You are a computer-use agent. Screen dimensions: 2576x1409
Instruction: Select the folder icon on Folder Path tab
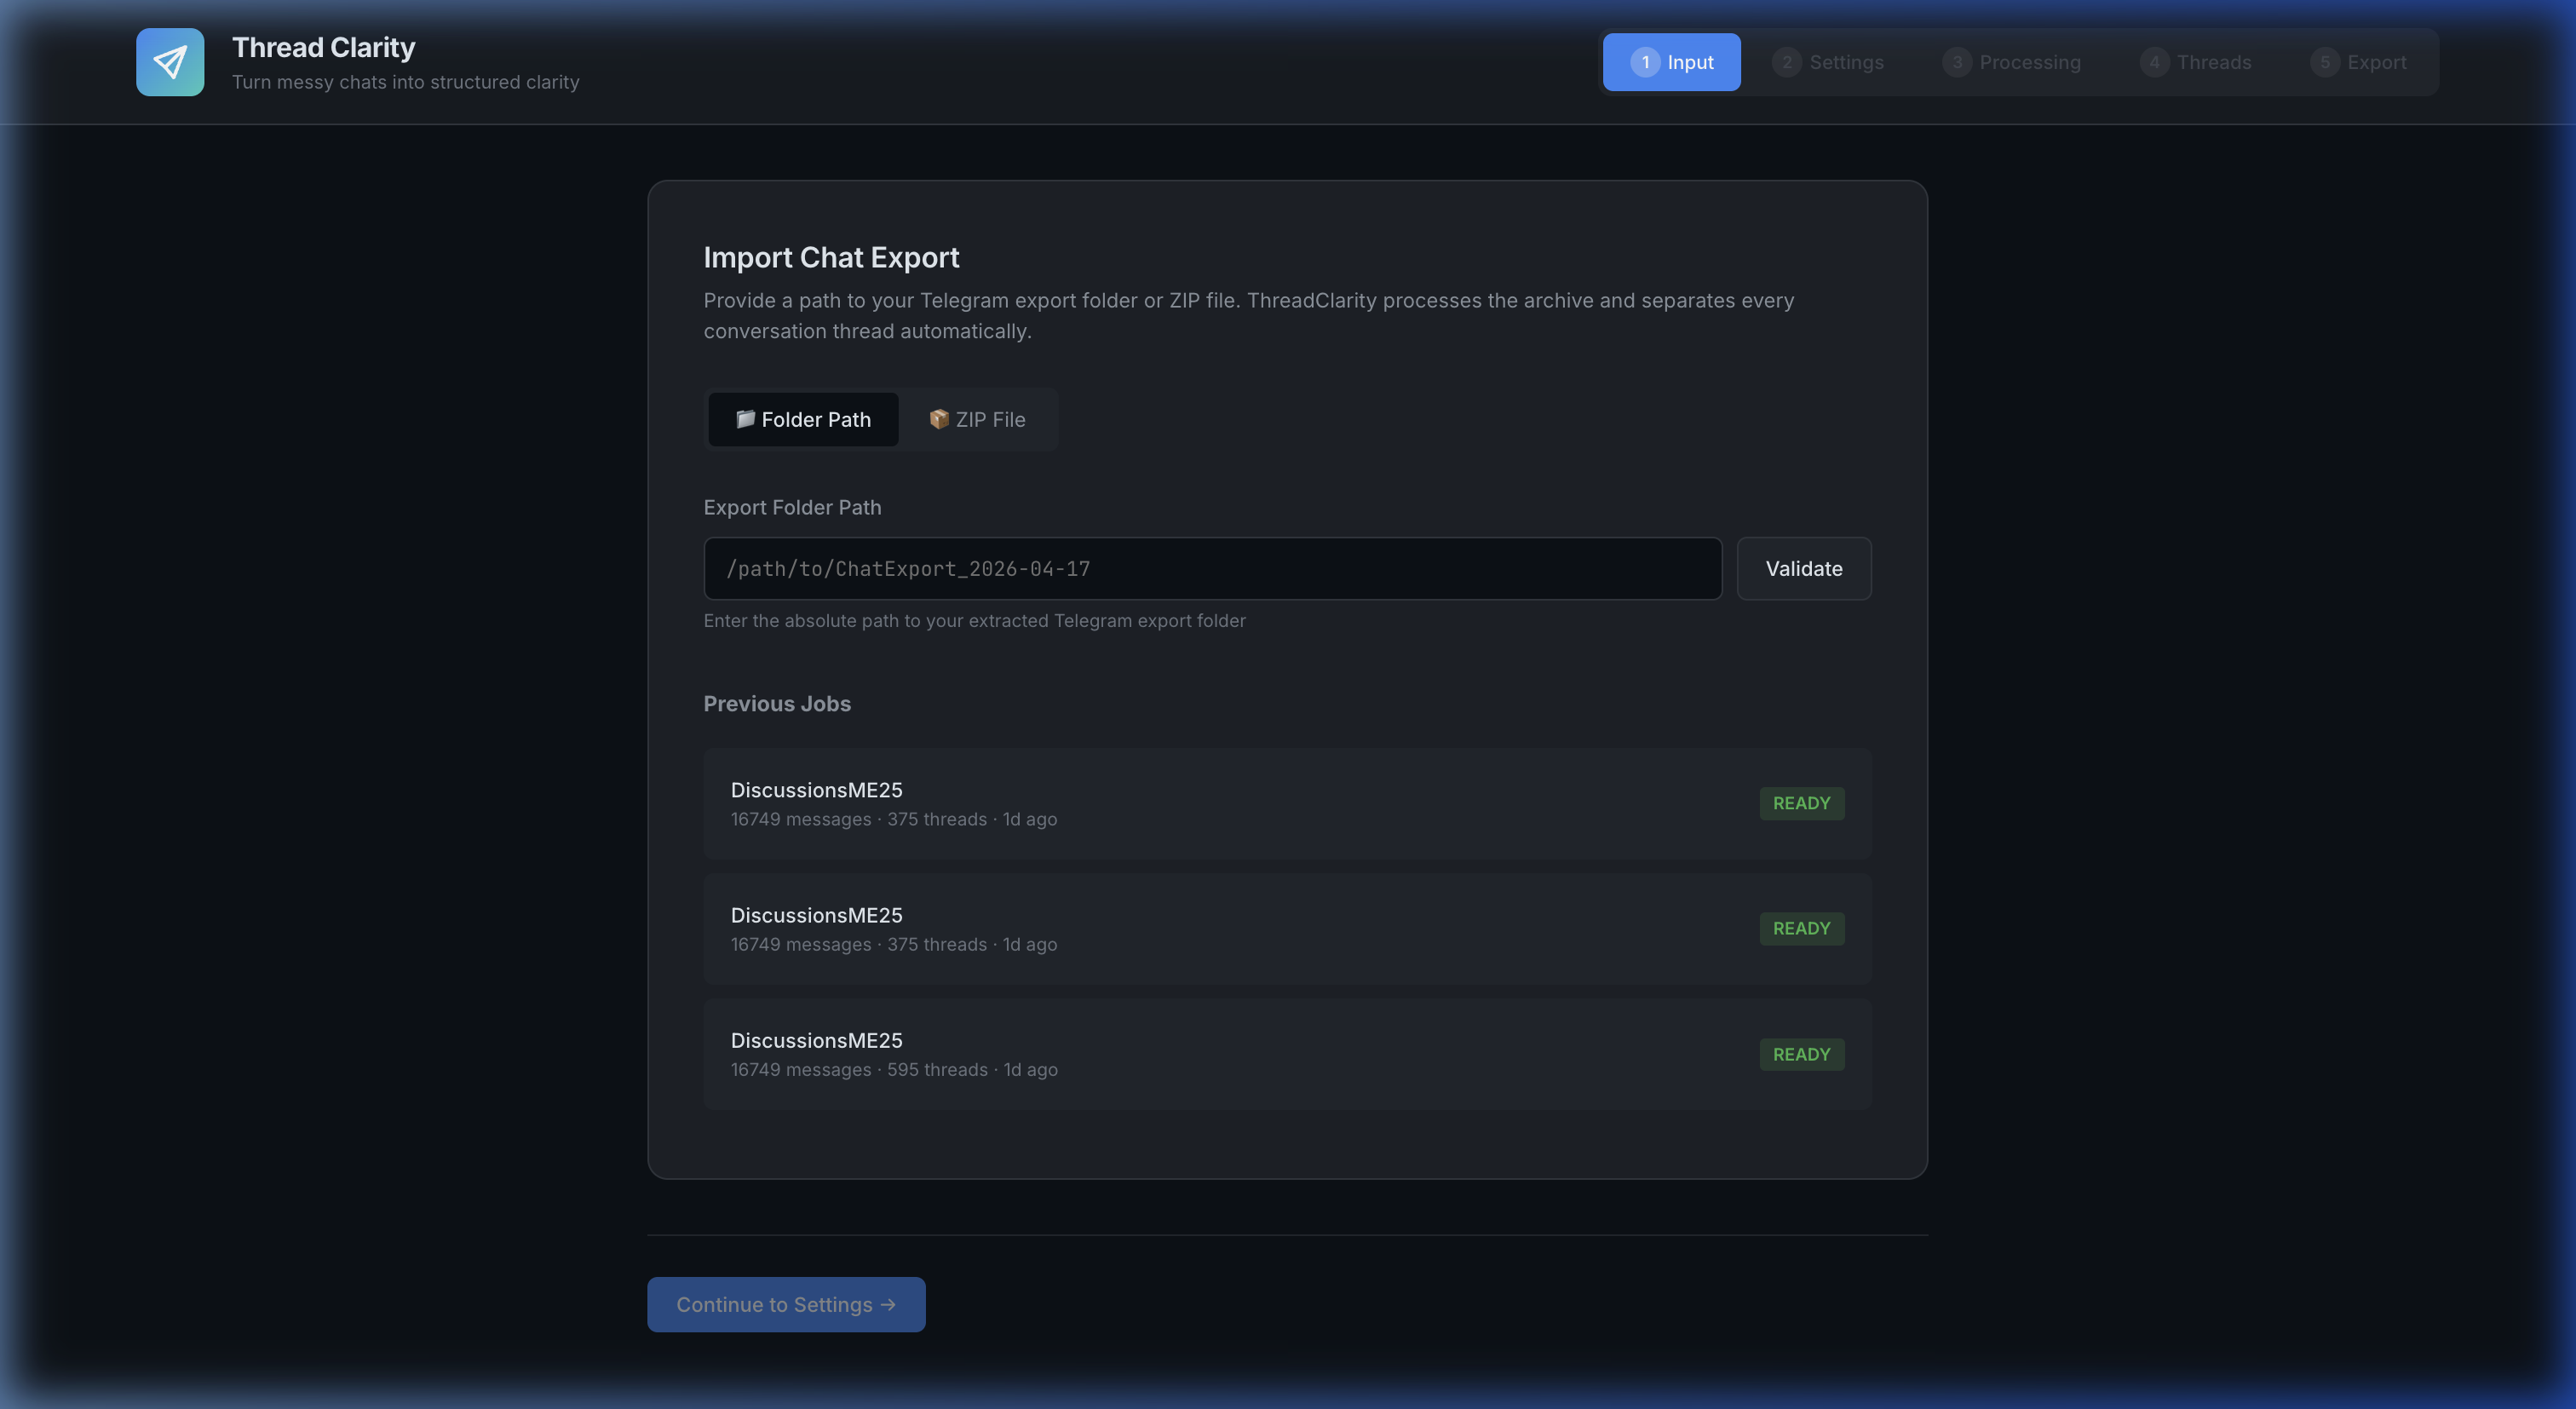pos(745,419)
